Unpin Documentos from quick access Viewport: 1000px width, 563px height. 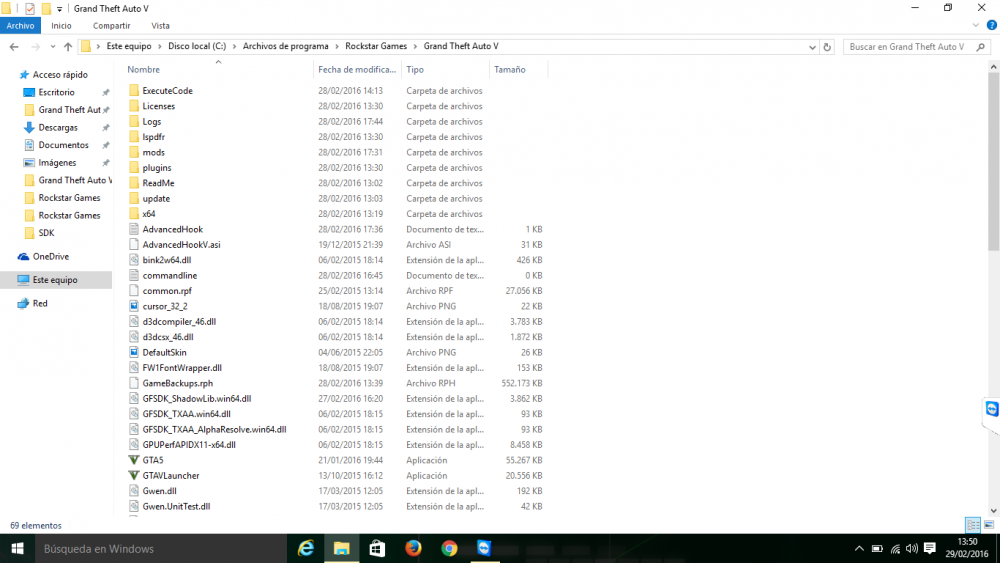[x=106, y=145]
